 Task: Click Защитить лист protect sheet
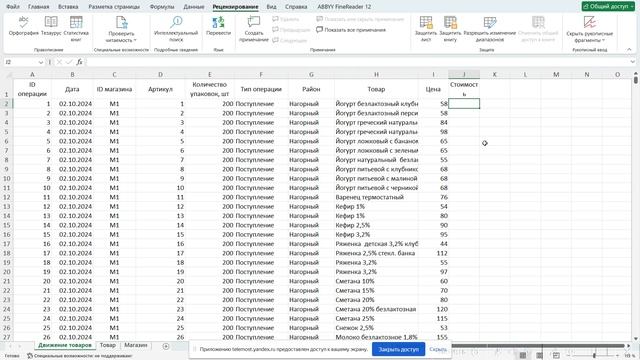point(426,29)
